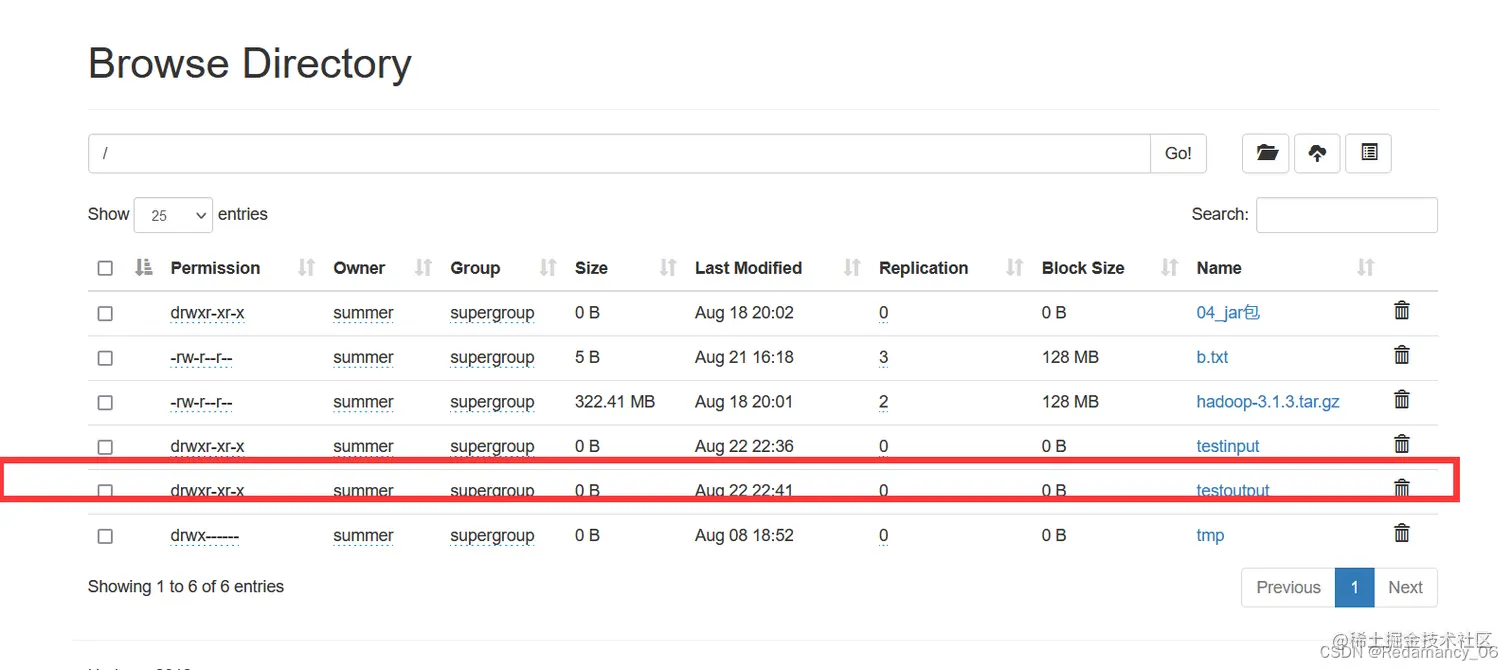The width and height of the screenshot is (1512, 670).
Task: Click permission drwxr-xr-x of 04_jar包 row
Action: click(207, 312)
